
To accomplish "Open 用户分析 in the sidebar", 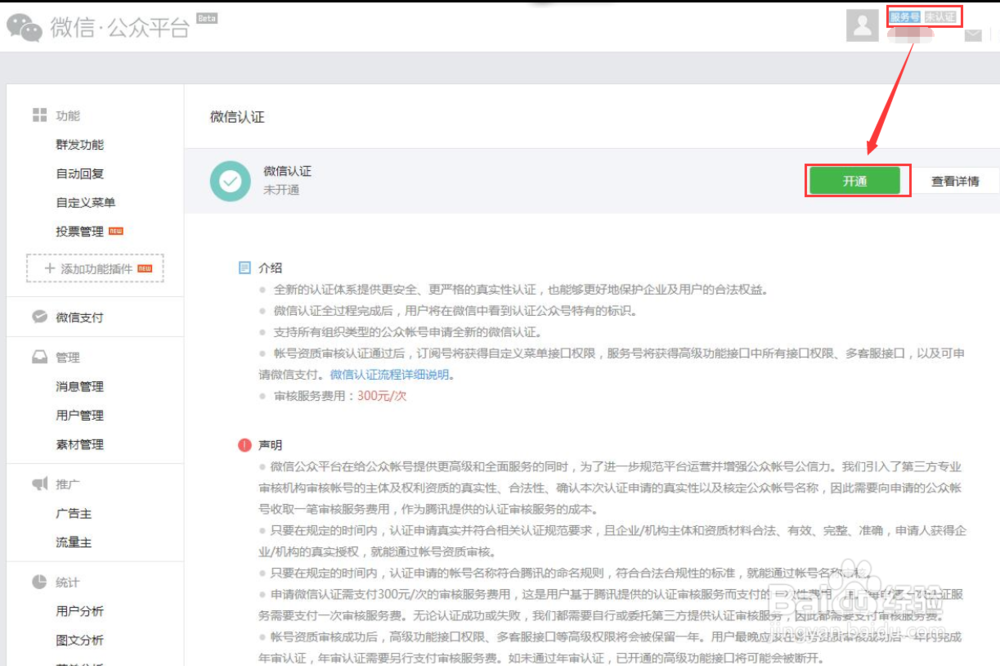I will [80, 611].
